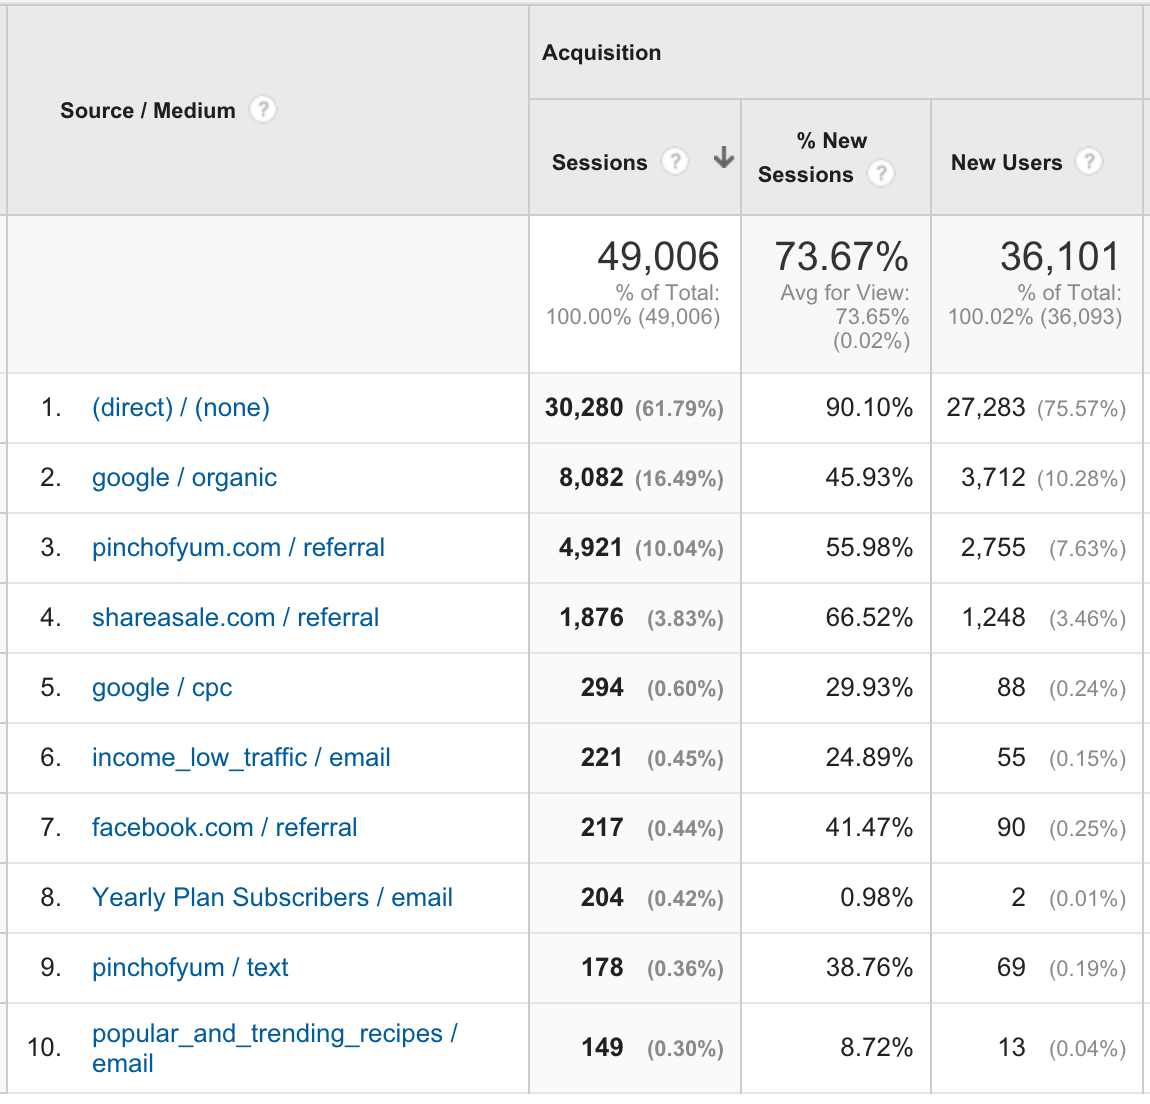The width and height of the screenshot is (1150, 1104).
Task: Click help icon next to New Users
Action: (x=1089, y=161)
